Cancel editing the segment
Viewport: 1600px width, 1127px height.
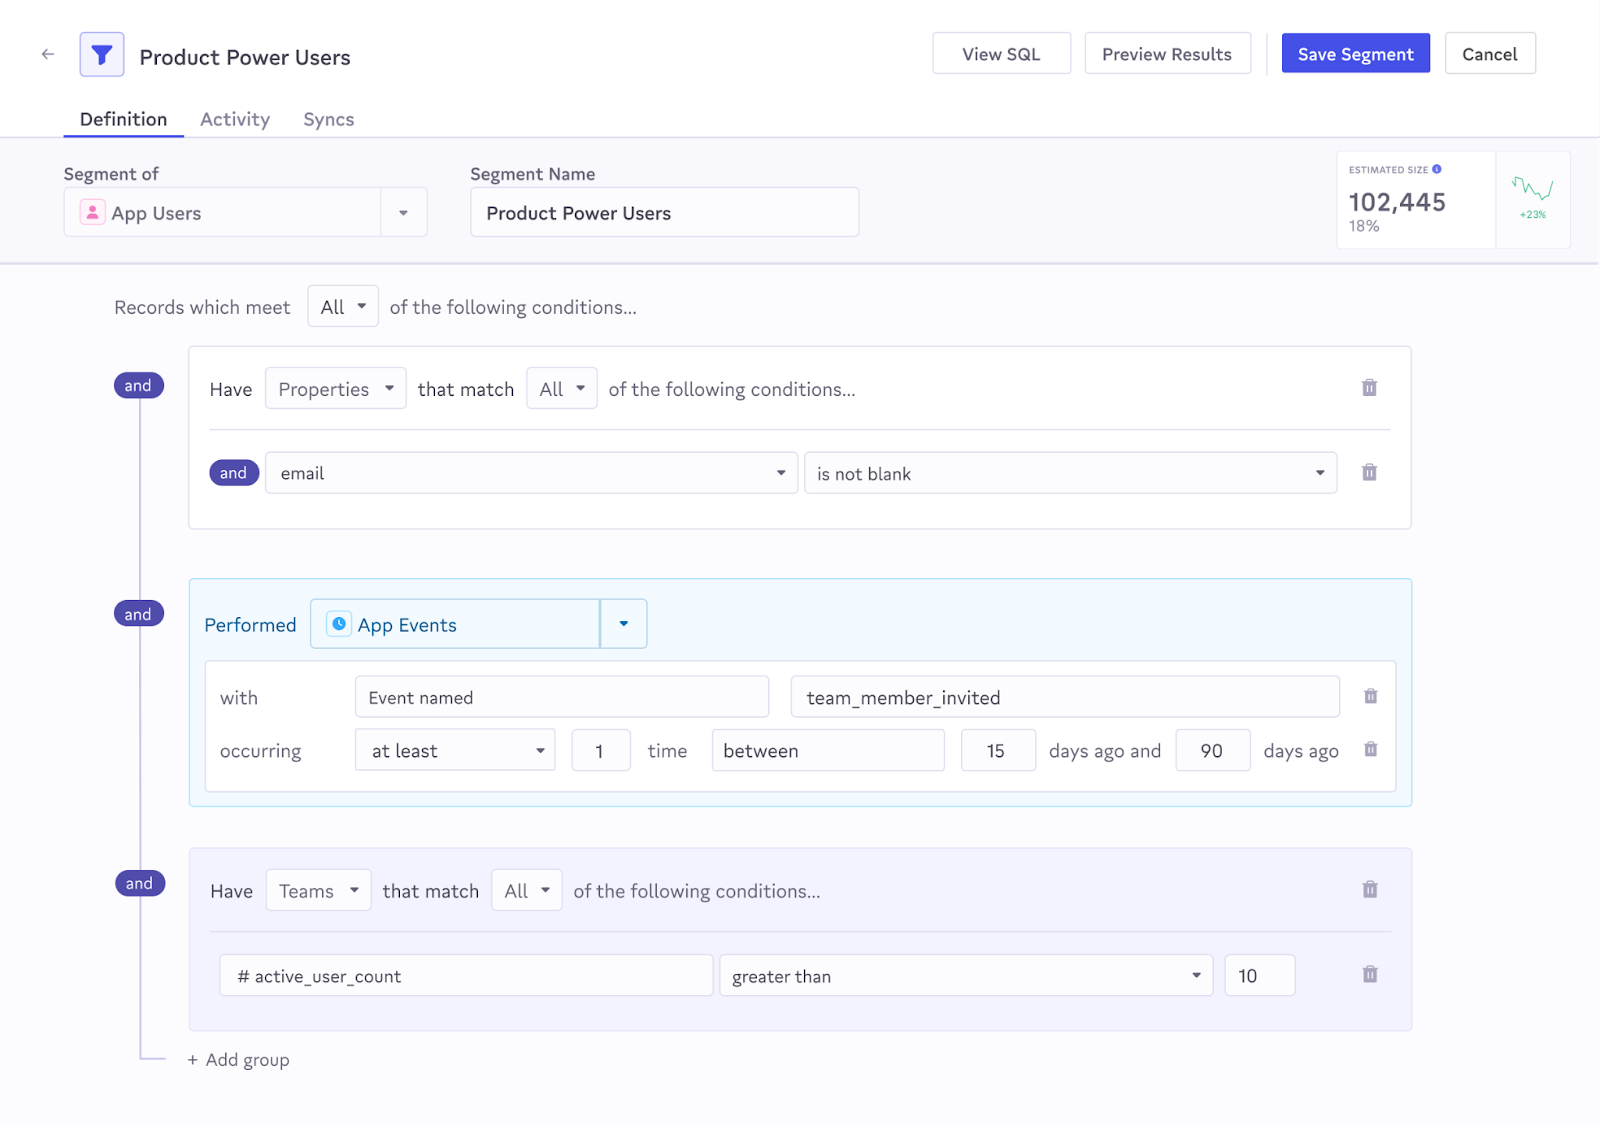pyautogui.click(x=1490, y=54)
